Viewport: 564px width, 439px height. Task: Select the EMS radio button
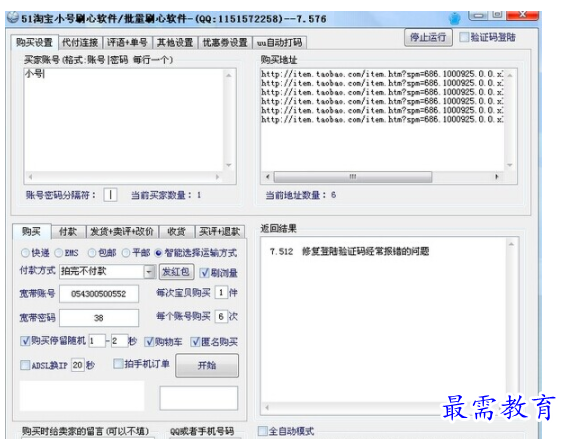click(x=58, y=253)
